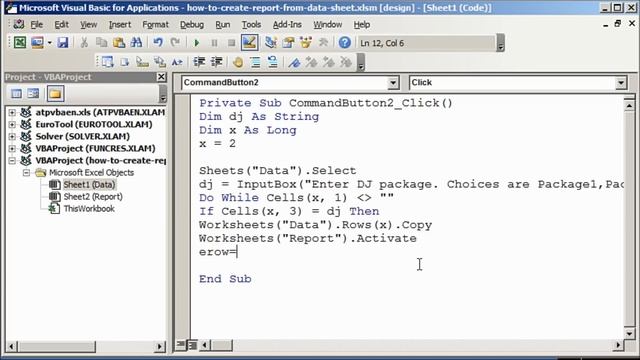Click the Ln 12, Col 6 position box
640x360 pixels.
click(427, 43)
